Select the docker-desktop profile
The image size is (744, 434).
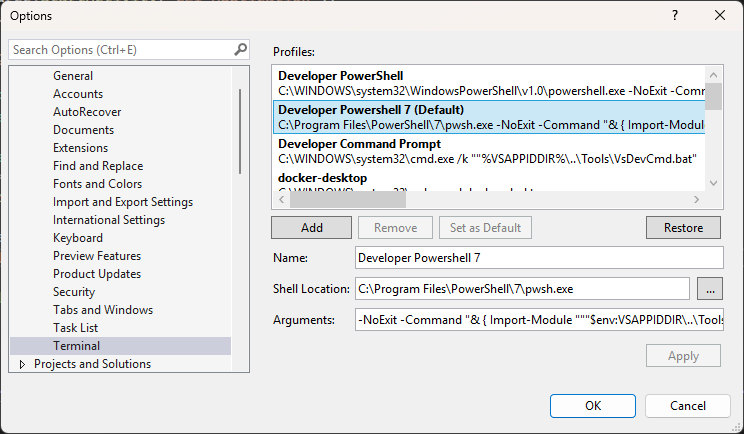(489, 180)
